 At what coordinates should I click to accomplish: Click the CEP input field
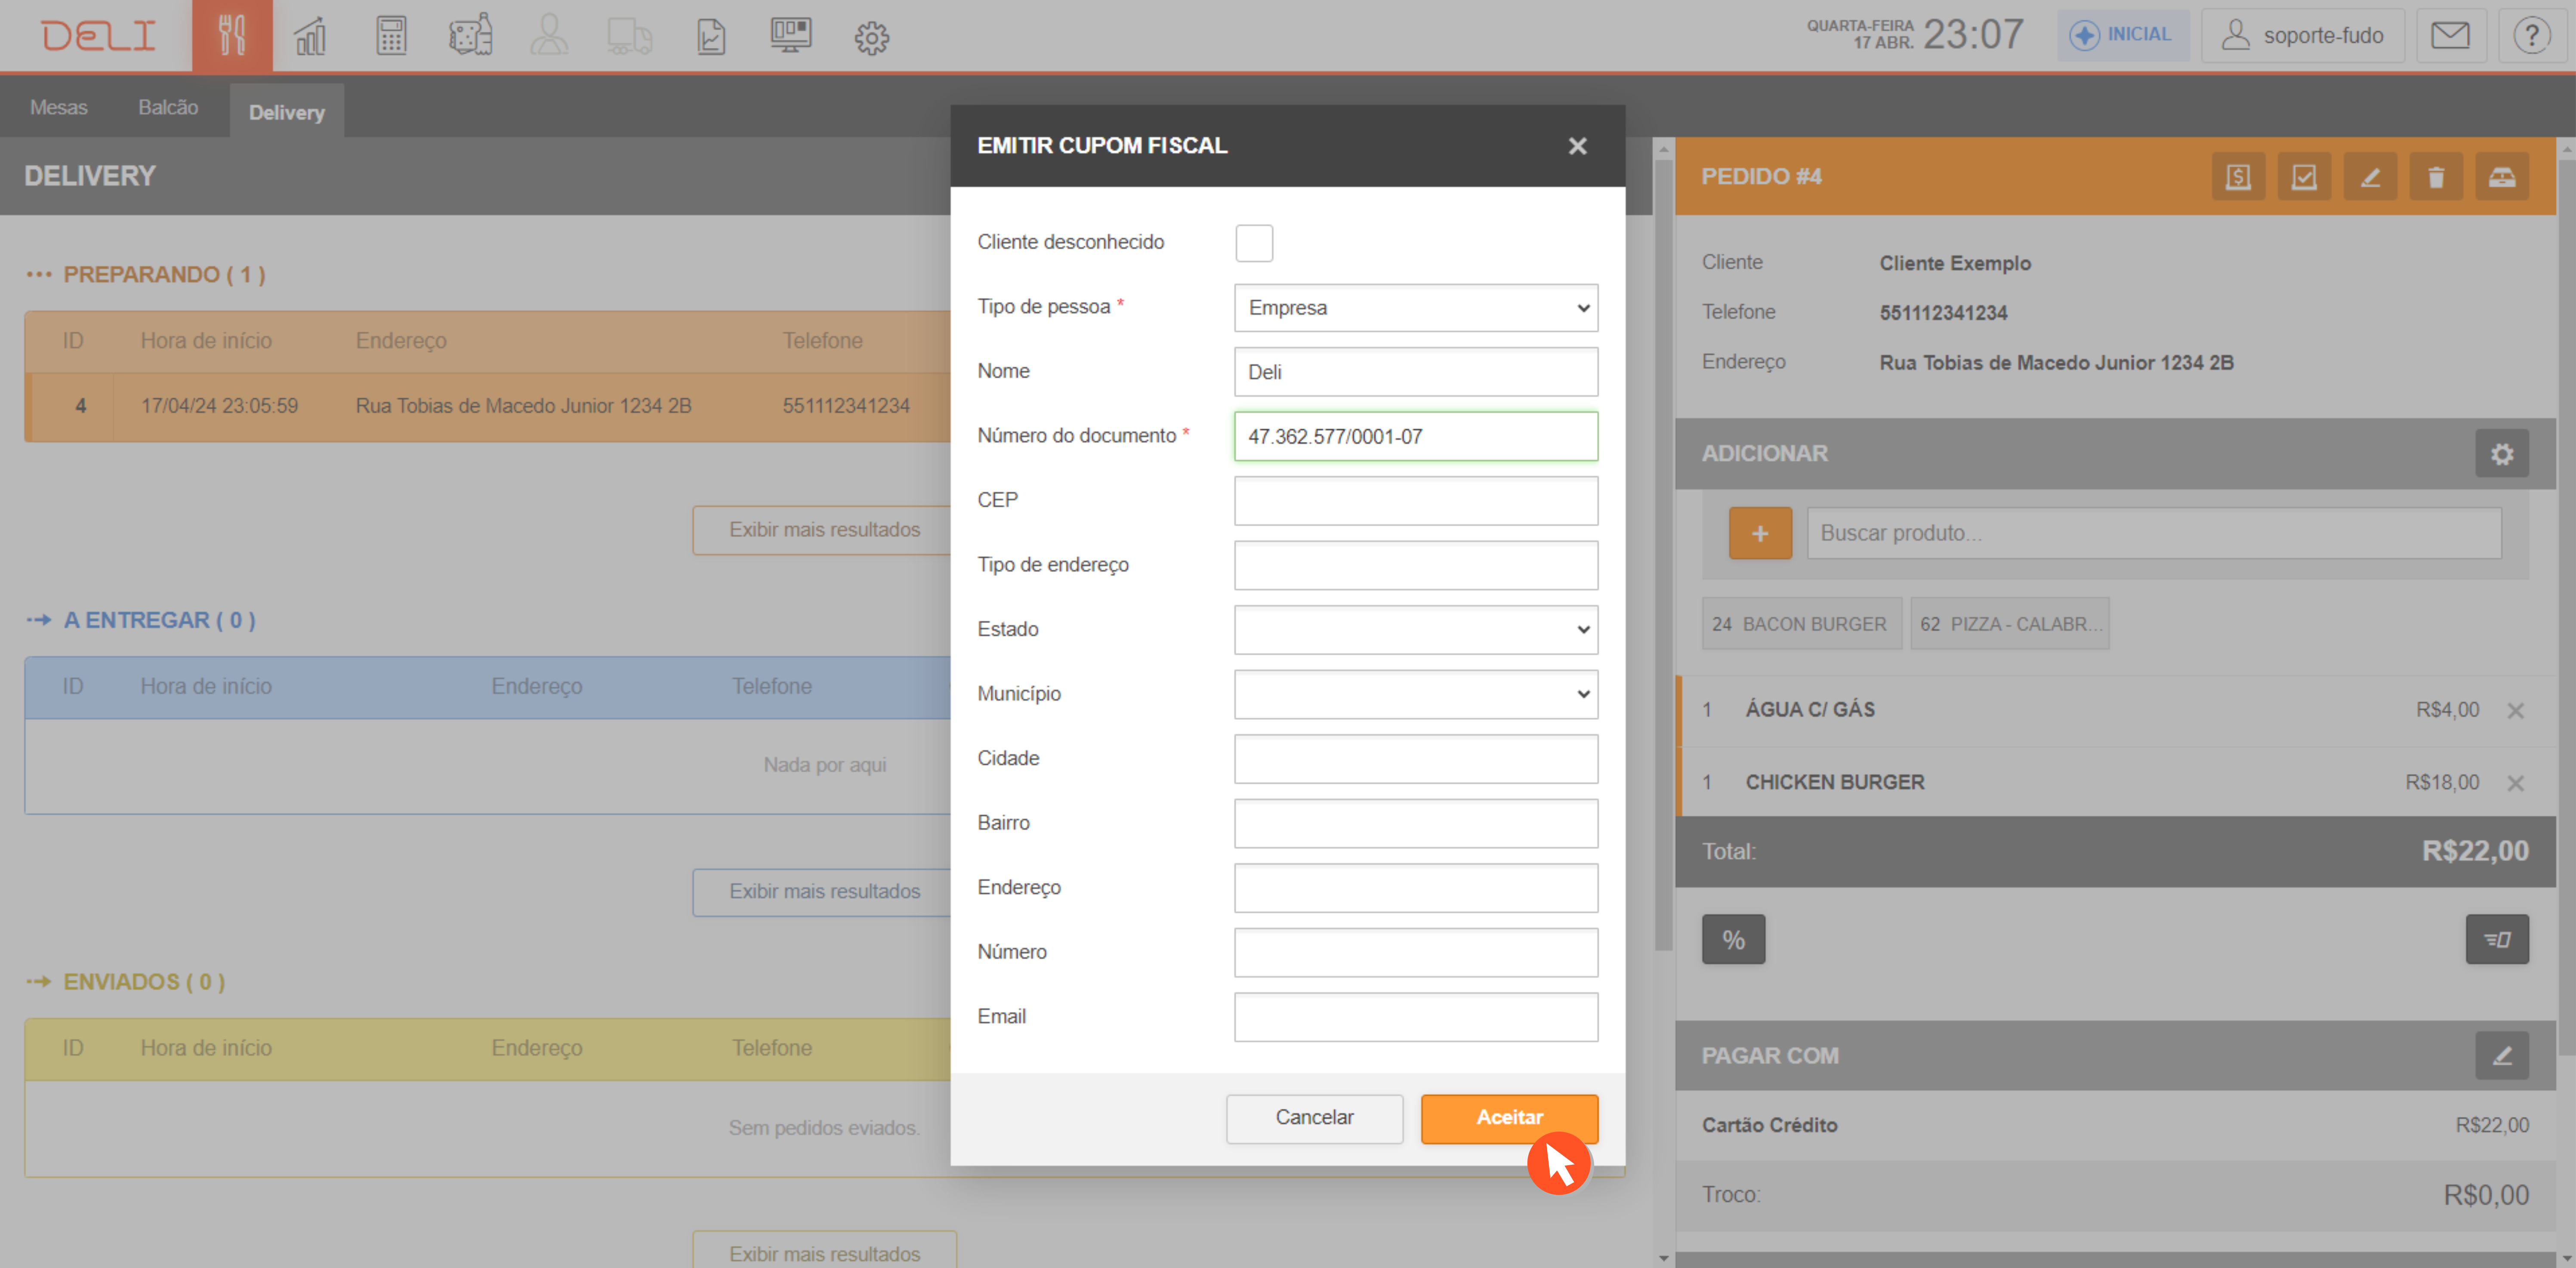coord(1416,501)
